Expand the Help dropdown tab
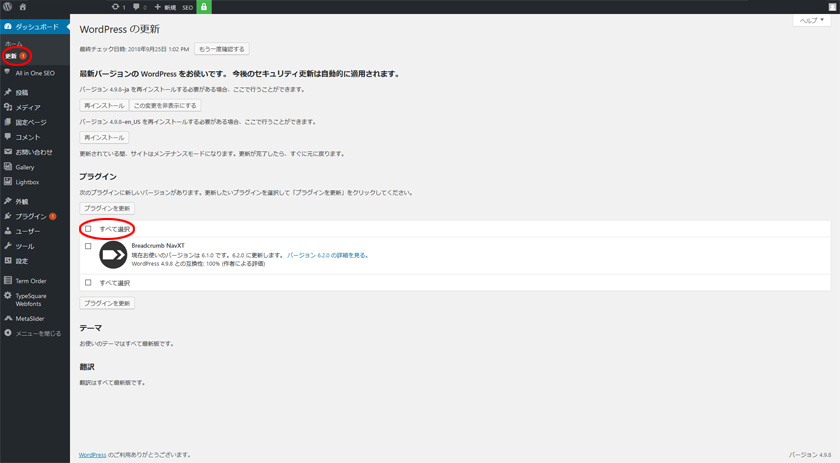Screen dimensions: 840x463 coord(812,20)
